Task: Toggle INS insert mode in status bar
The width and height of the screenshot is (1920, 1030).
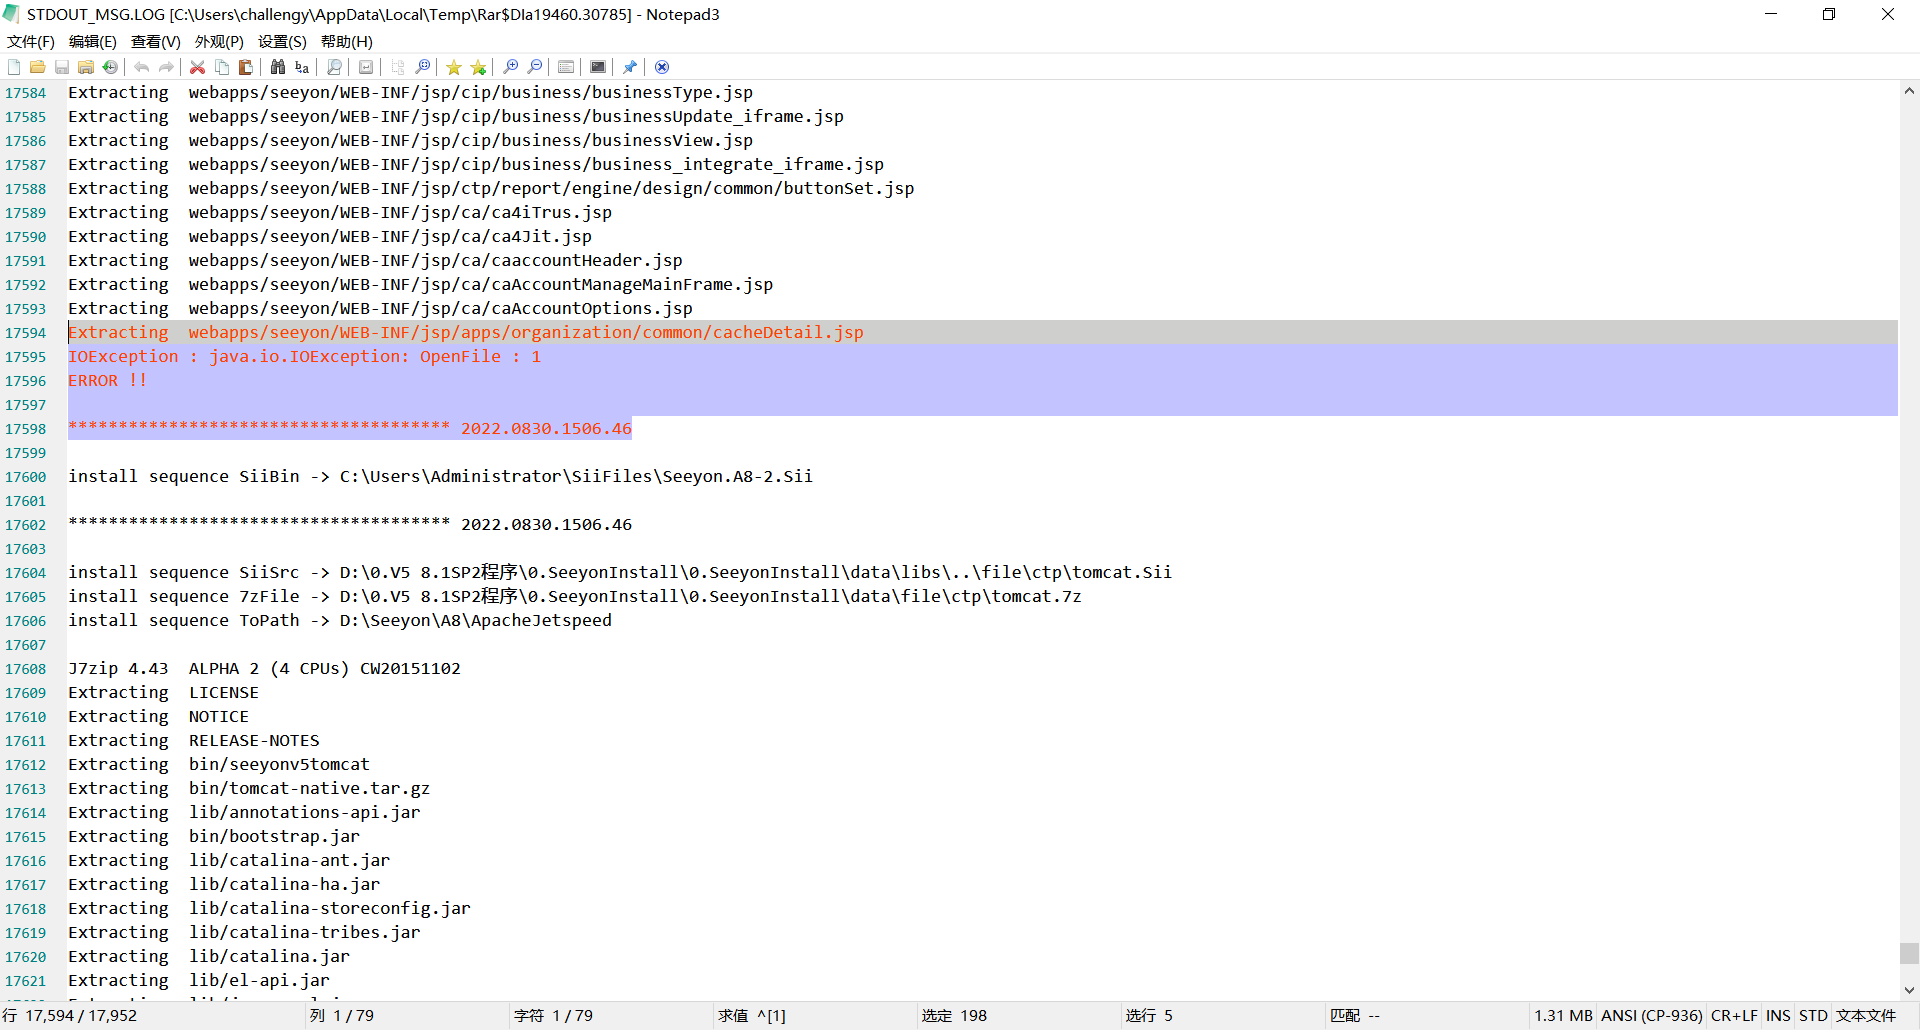Action: pyautogui.click(x=1777, y=1015)
